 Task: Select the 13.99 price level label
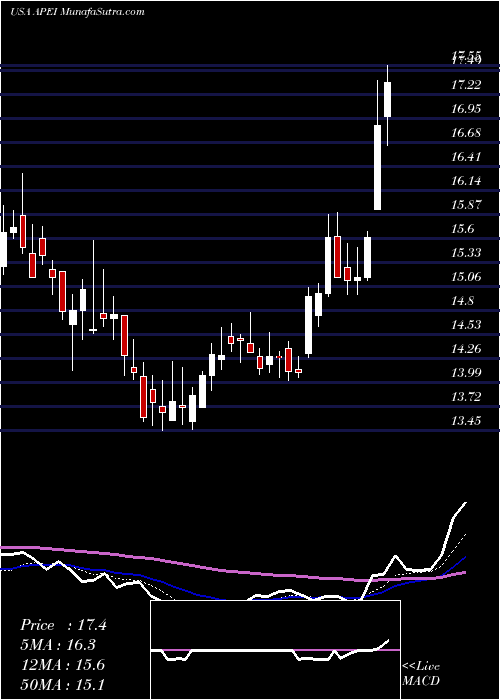click(466, 374)
